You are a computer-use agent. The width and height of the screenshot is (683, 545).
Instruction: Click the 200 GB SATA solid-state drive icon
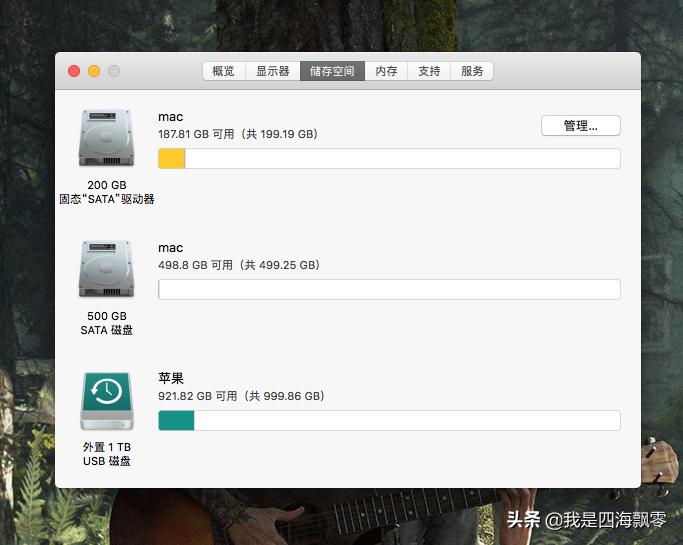(x=106, y=138)
